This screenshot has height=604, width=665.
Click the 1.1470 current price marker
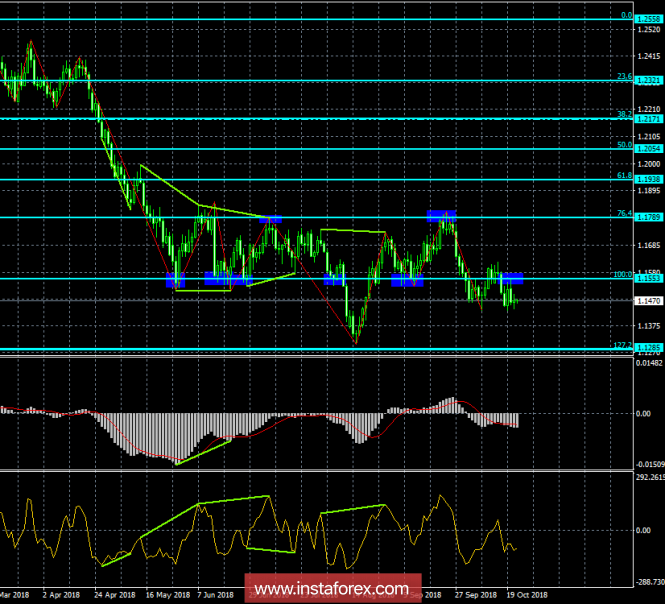(x=648, y=301)
